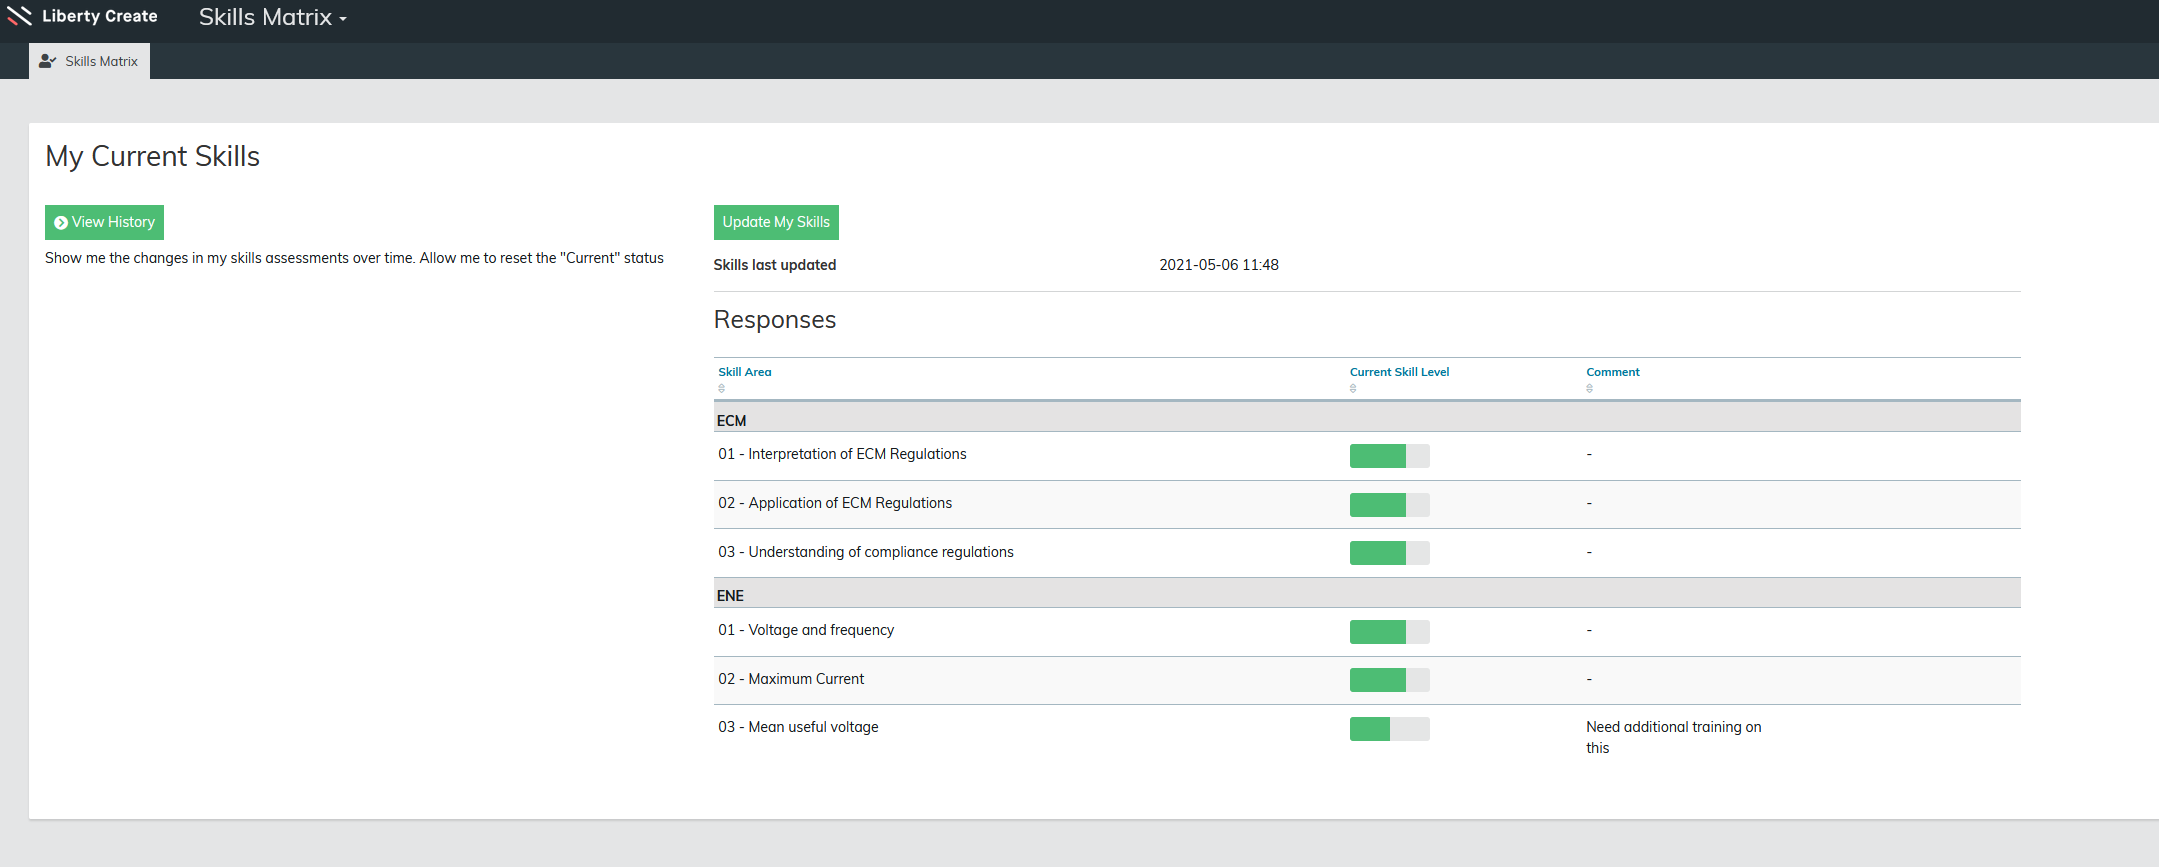The height and width of the screenshot is (867, 2159).
Task: Click the 'Need additional training on this' comment
Action: point(1673,737)
